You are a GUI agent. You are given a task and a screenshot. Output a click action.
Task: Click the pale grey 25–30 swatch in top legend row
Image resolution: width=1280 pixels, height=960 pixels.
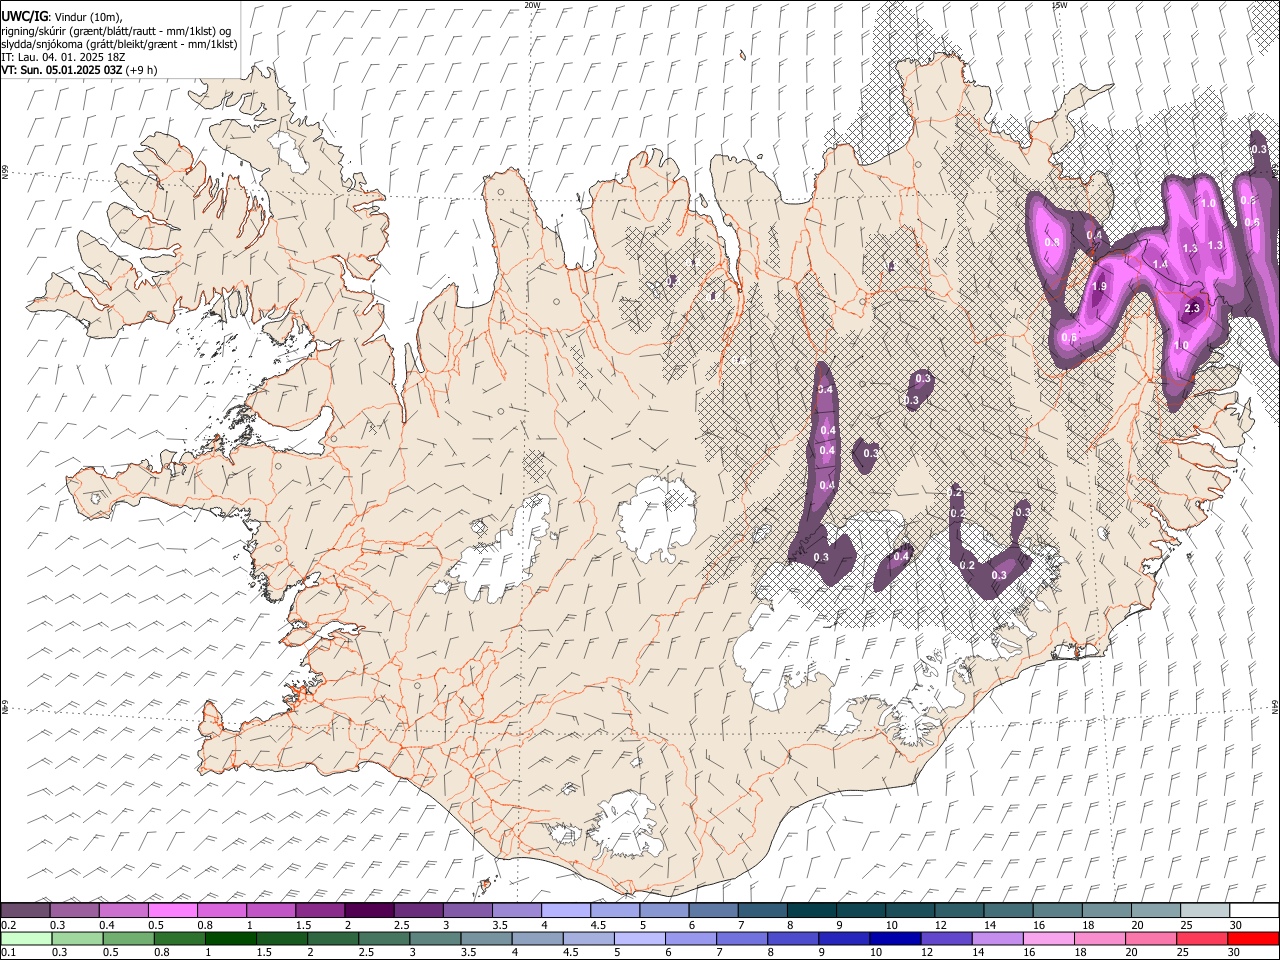click(1203, 911)
